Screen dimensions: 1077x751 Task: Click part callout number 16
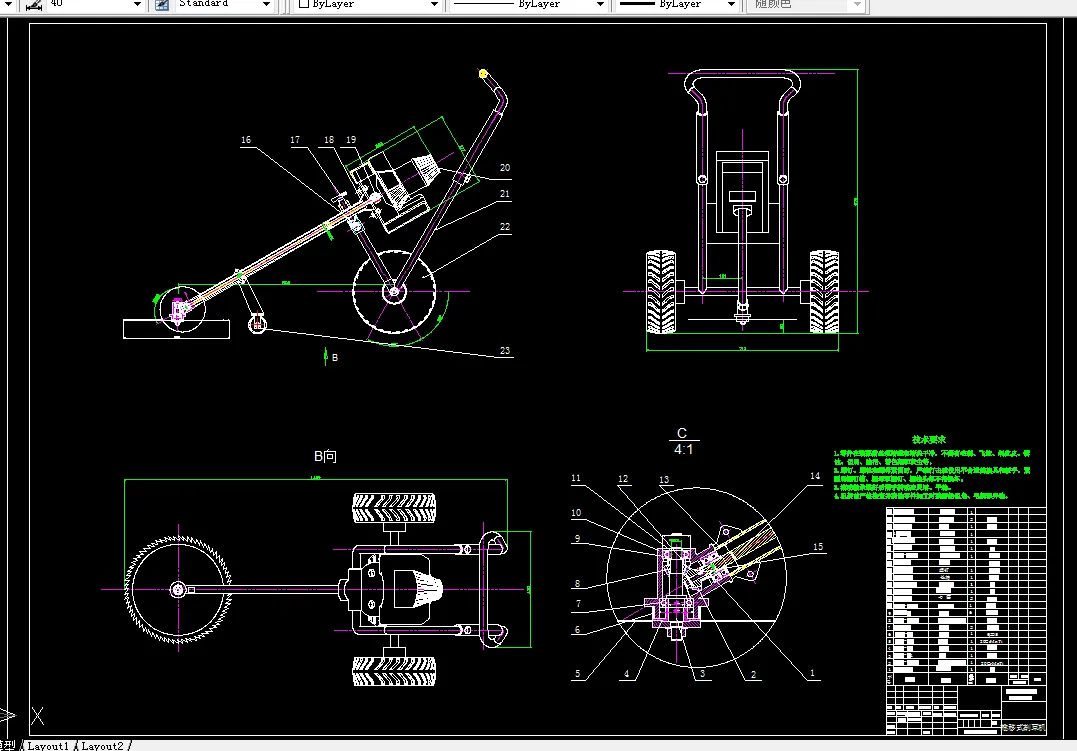tap(246, 139)
